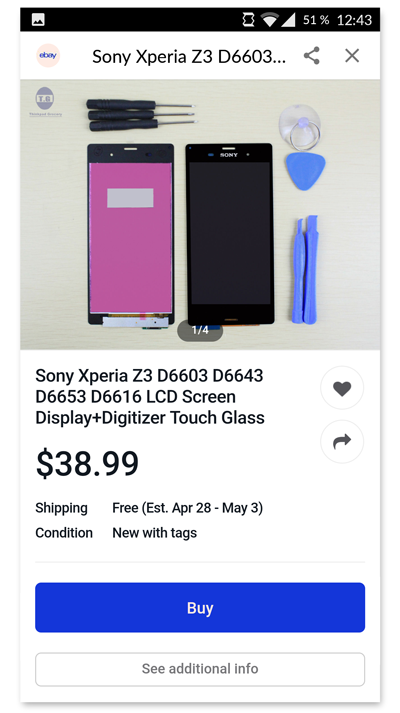This screenshot has width=400, height=713.
Task: Tap the Wi-Fi icon in status bar
Action: (x=270, y=20)
